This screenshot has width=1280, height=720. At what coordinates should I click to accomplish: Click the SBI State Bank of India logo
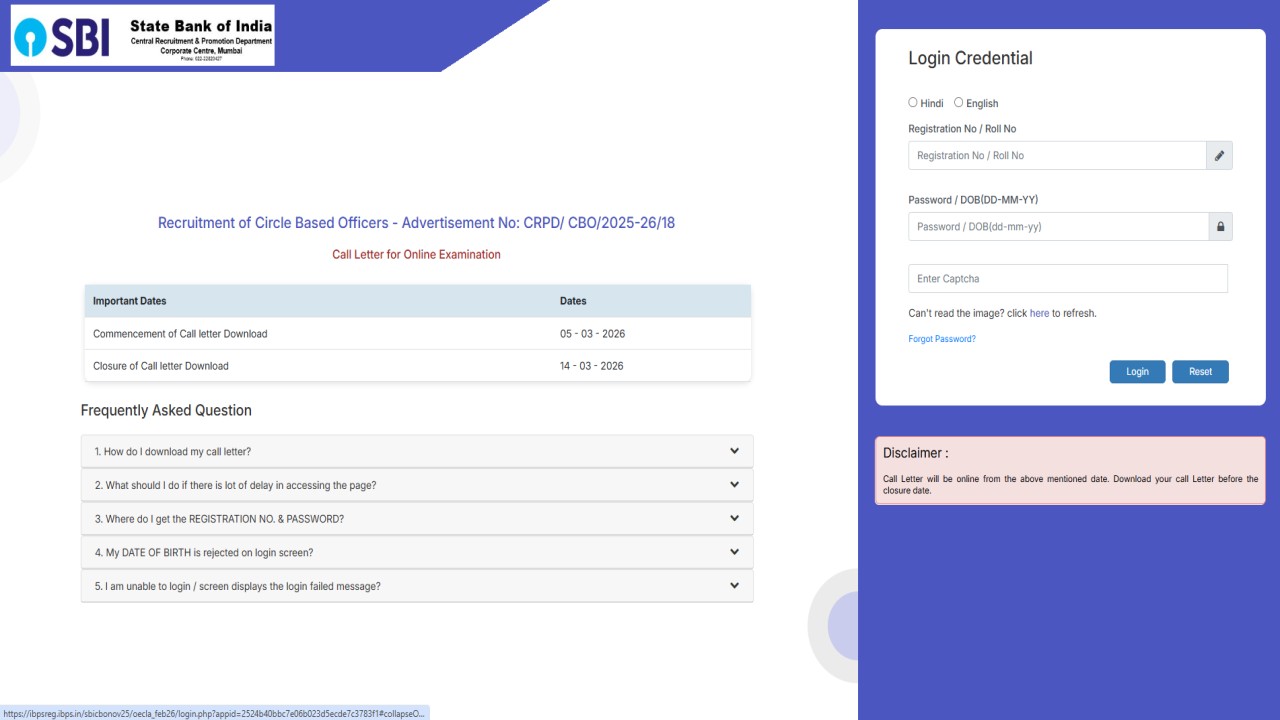[140, 35]
